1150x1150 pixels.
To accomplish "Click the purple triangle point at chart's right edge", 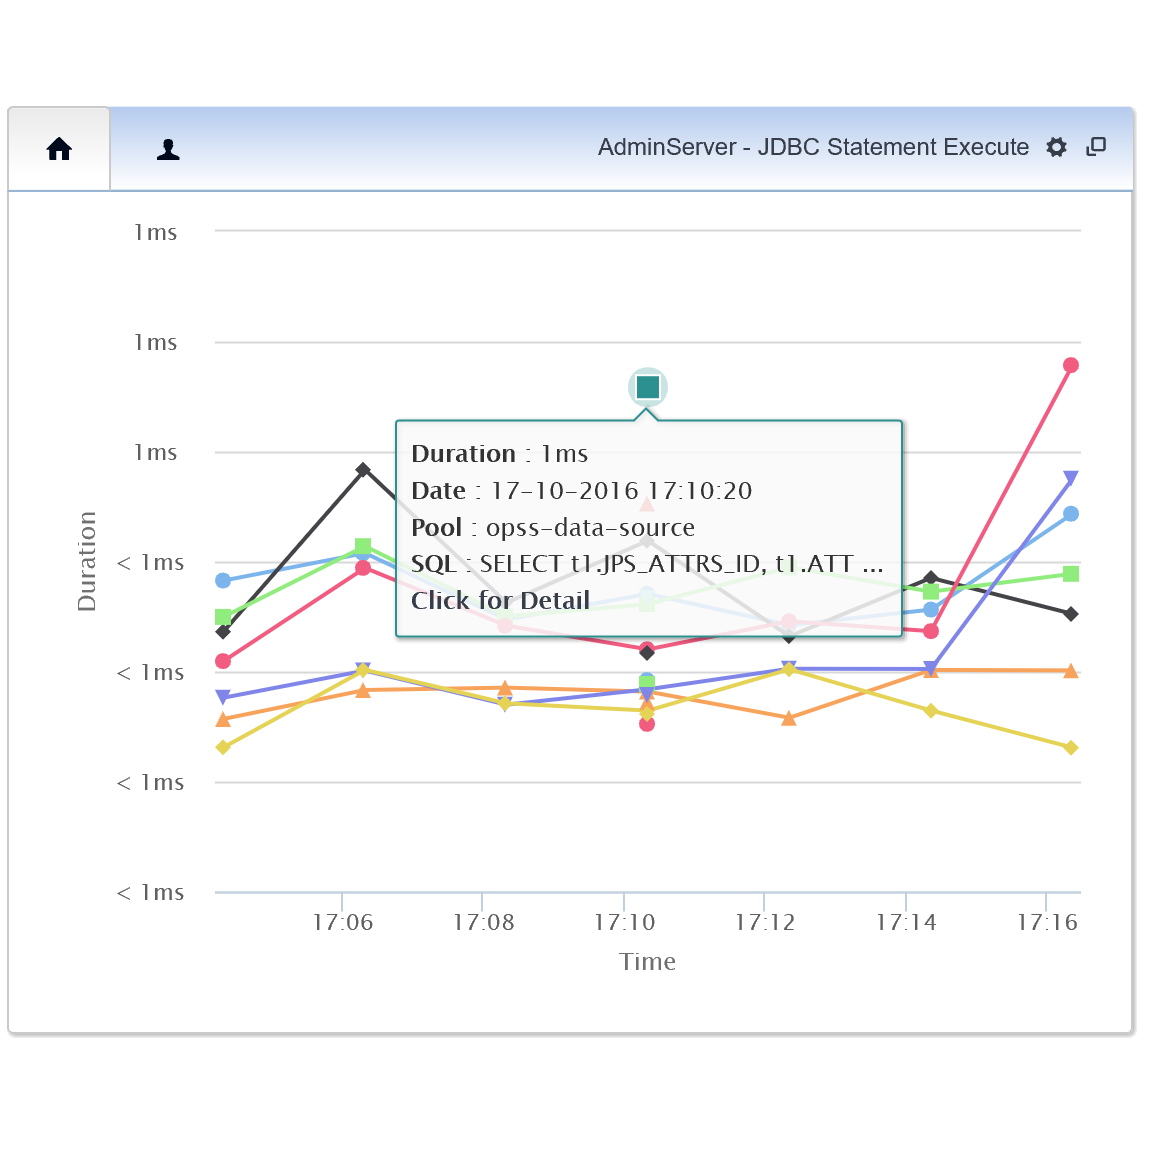I will (1071, 478).
